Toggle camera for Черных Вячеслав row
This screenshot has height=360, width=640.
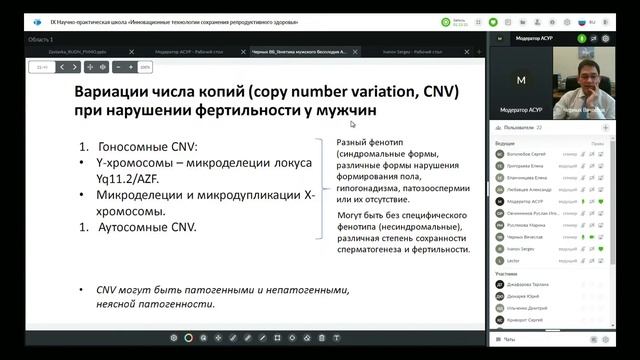pos(592,237)
